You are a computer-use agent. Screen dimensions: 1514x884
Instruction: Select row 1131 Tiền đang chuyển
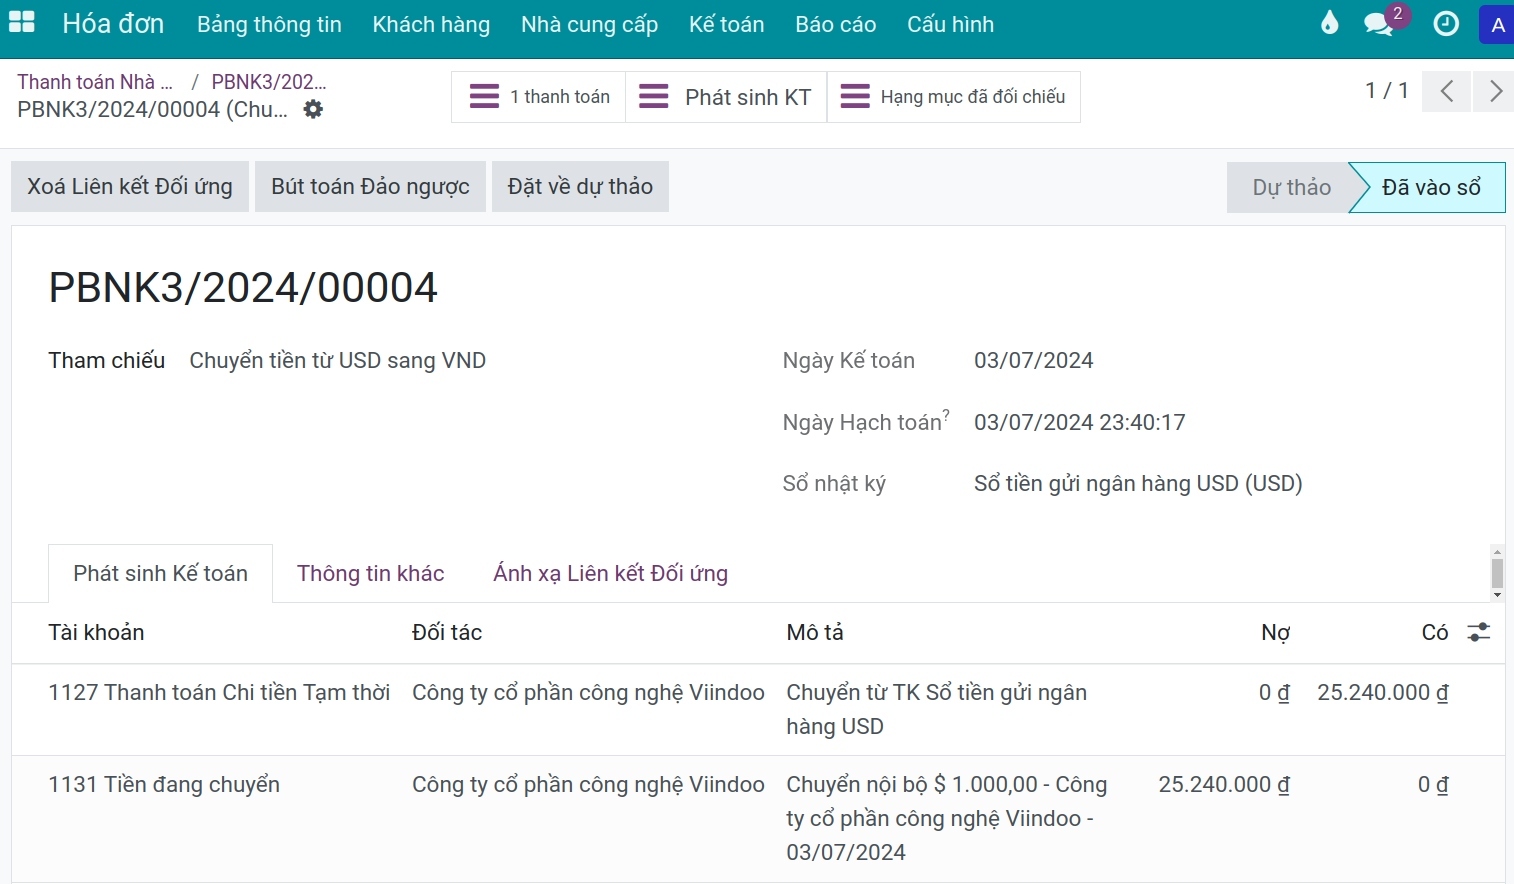click(758, 819)
